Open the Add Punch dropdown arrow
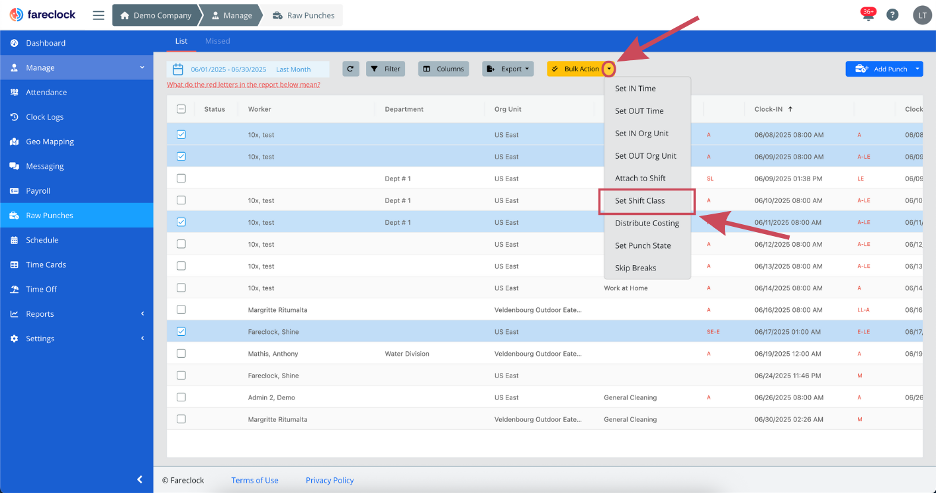This screenshot has height=494, width=936. (x=917, y=69)
